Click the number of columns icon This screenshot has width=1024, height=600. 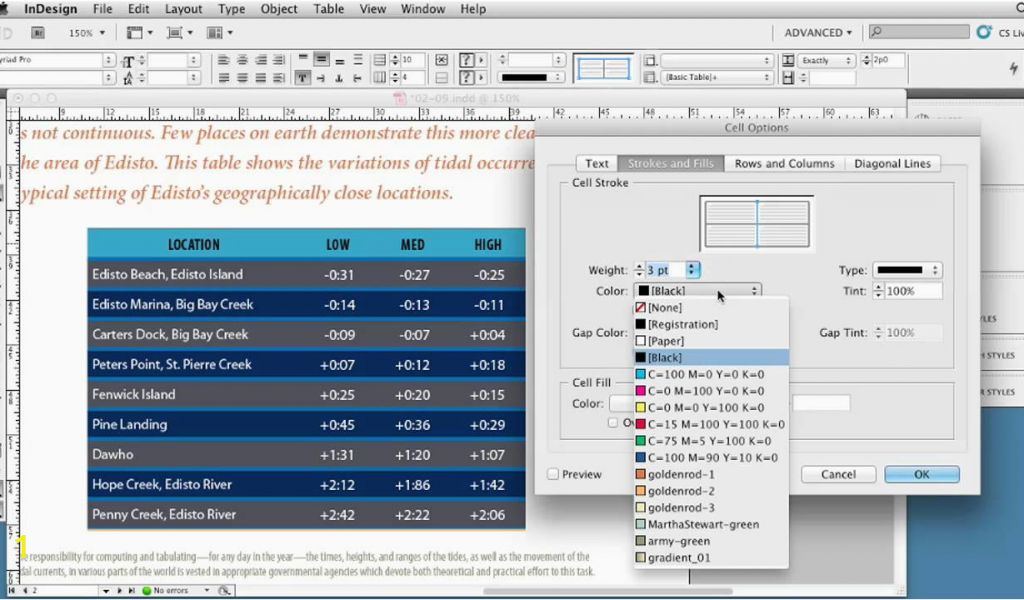379,78
